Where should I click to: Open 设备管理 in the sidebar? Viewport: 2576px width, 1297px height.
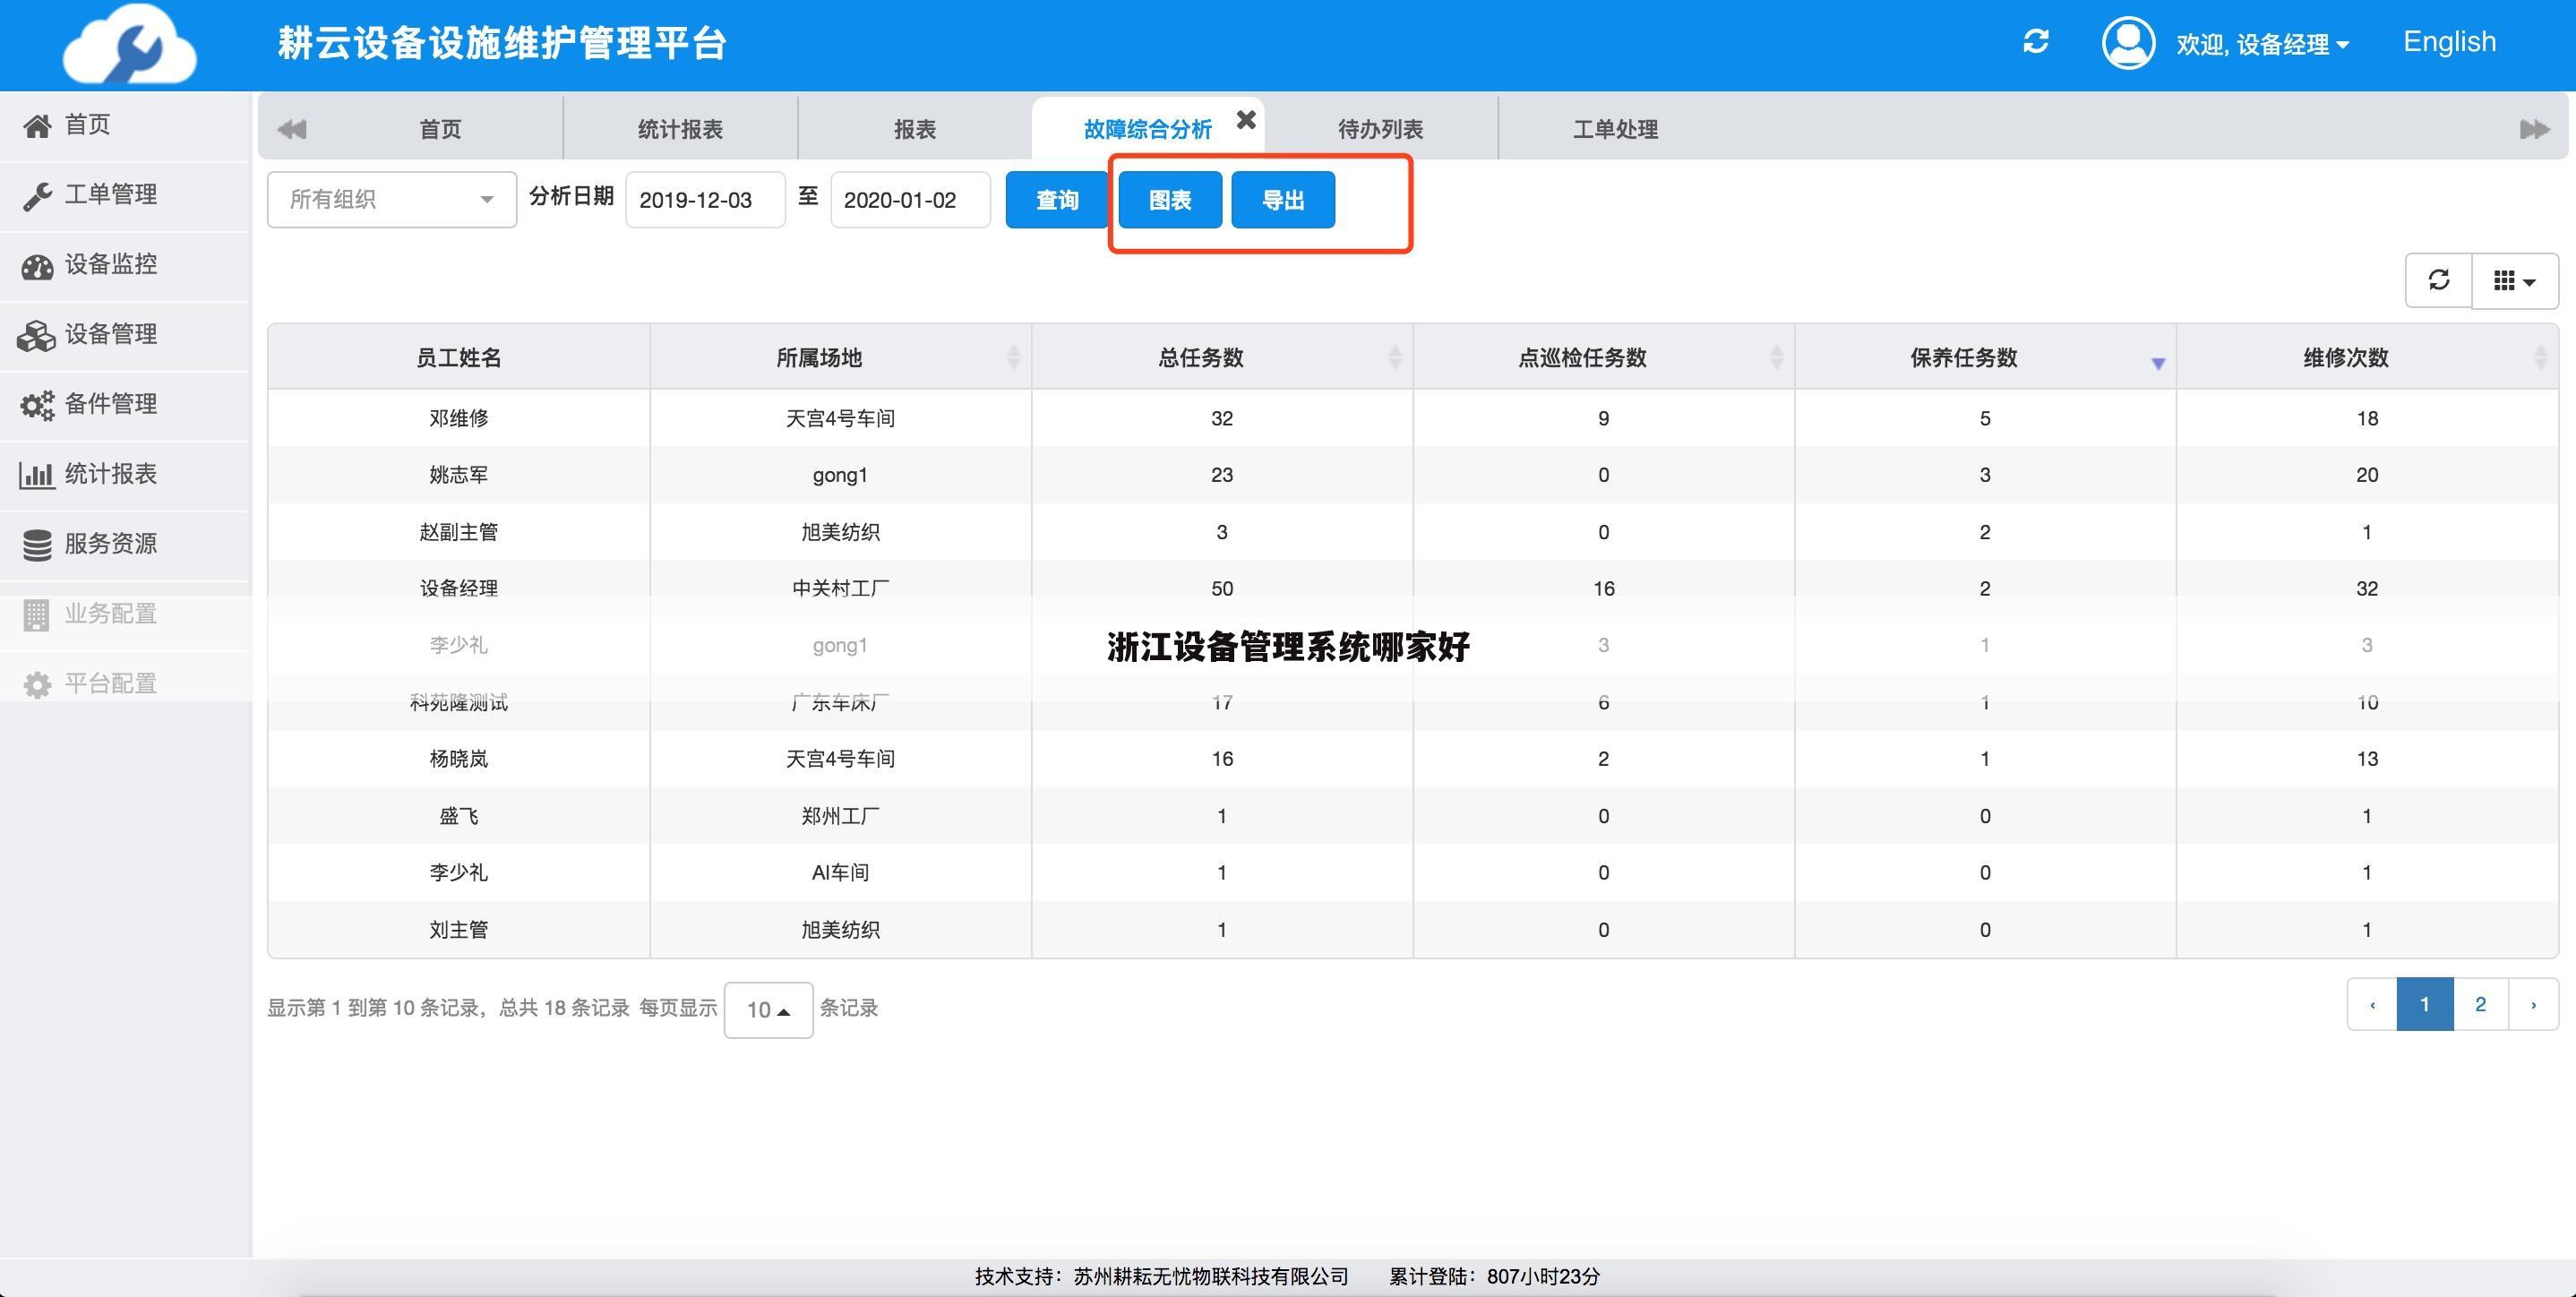[x=125, y=335]
